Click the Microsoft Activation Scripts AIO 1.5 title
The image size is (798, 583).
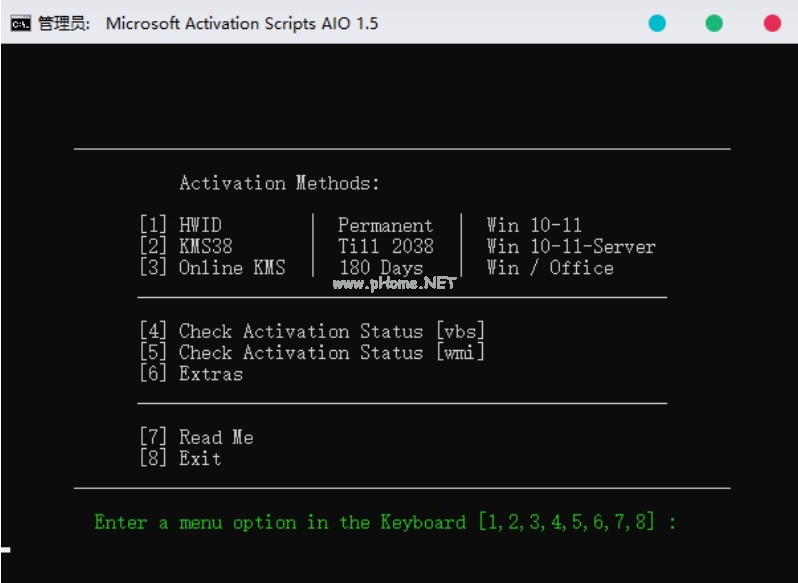tap(241, 23)
